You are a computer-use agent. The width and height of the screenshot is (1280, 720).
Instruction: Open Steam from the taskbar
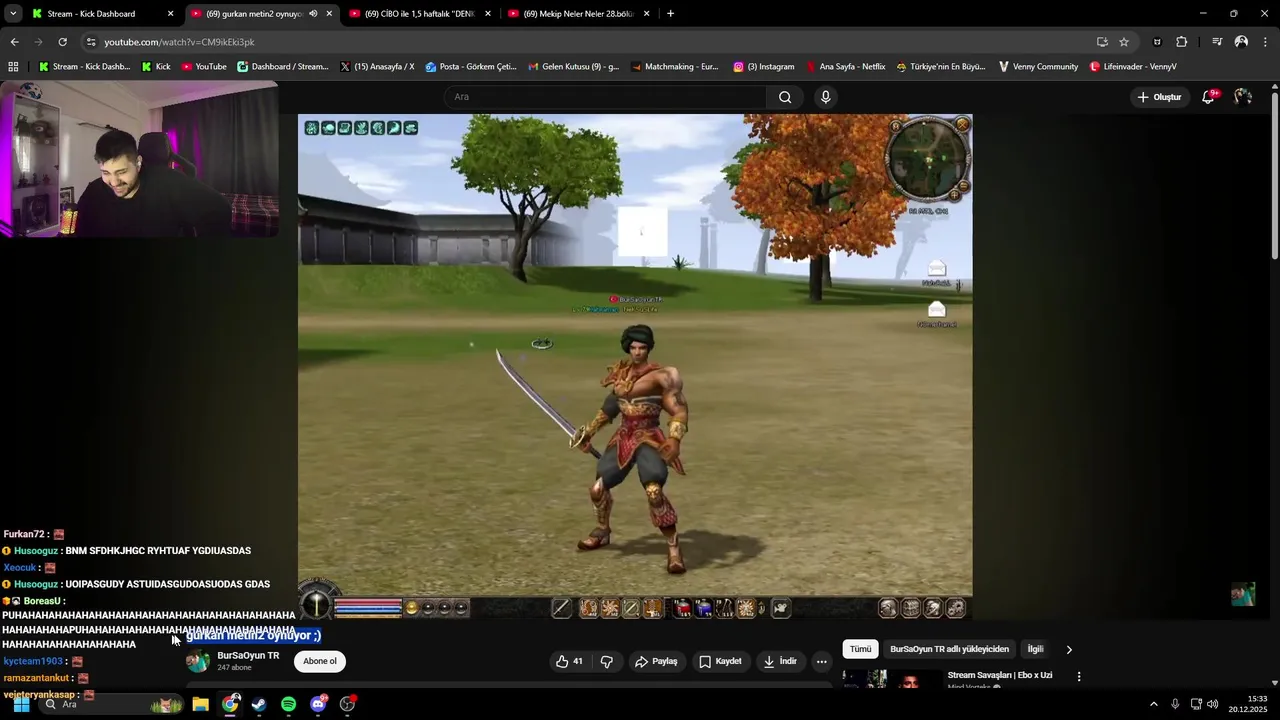click(259, 704)
